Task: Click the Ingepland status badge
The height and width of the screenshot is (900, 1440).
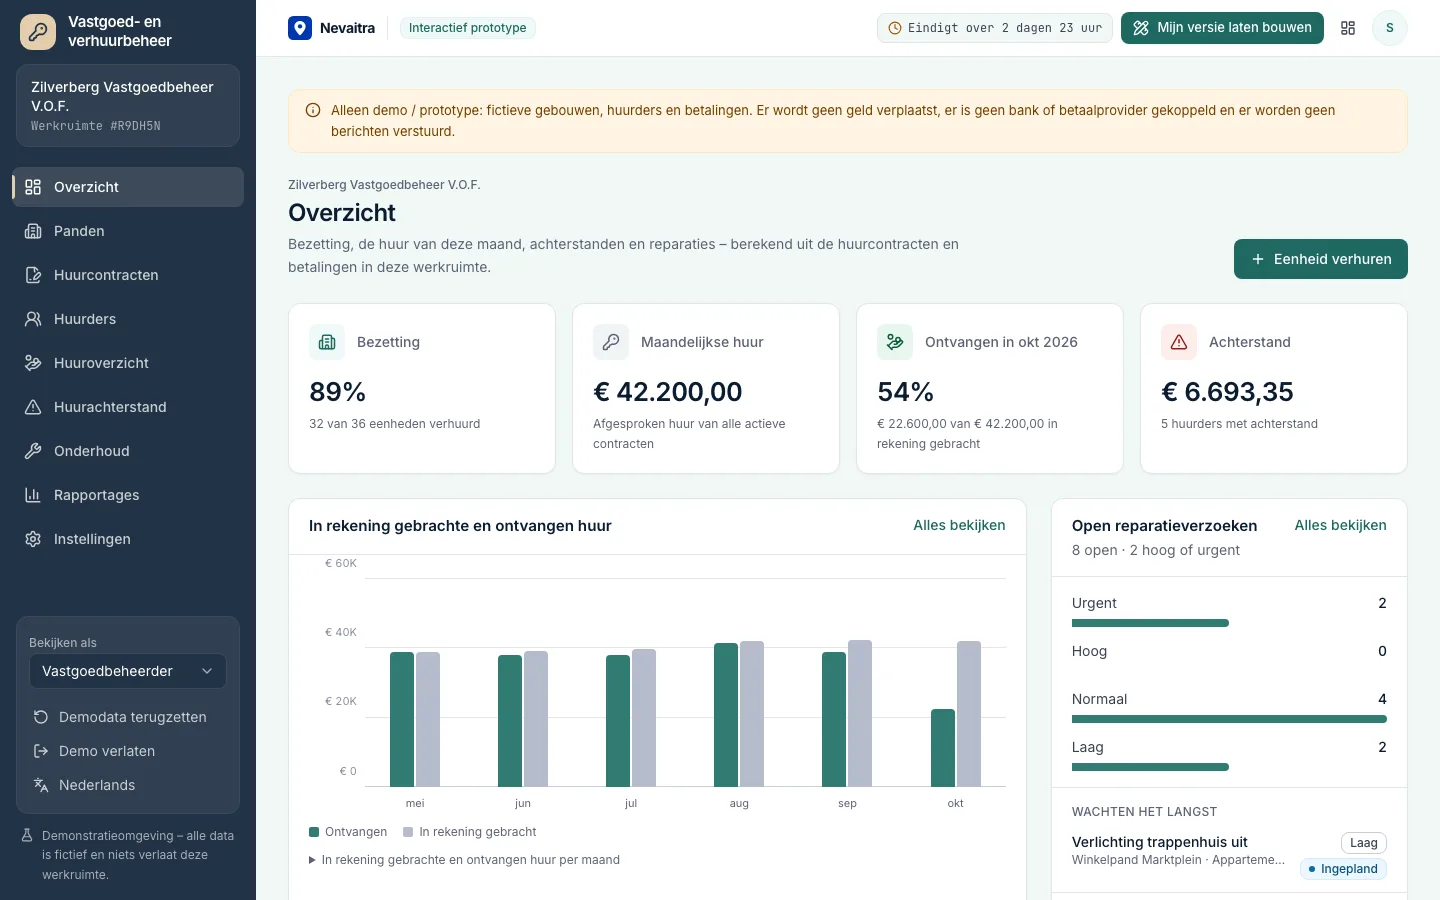Action: pyautogui.click(x=1343, y=869)
